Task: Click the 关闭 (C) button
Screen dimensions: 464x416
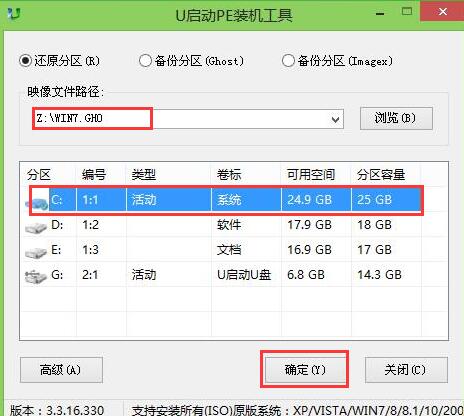Action: click(x=406, y=370)
